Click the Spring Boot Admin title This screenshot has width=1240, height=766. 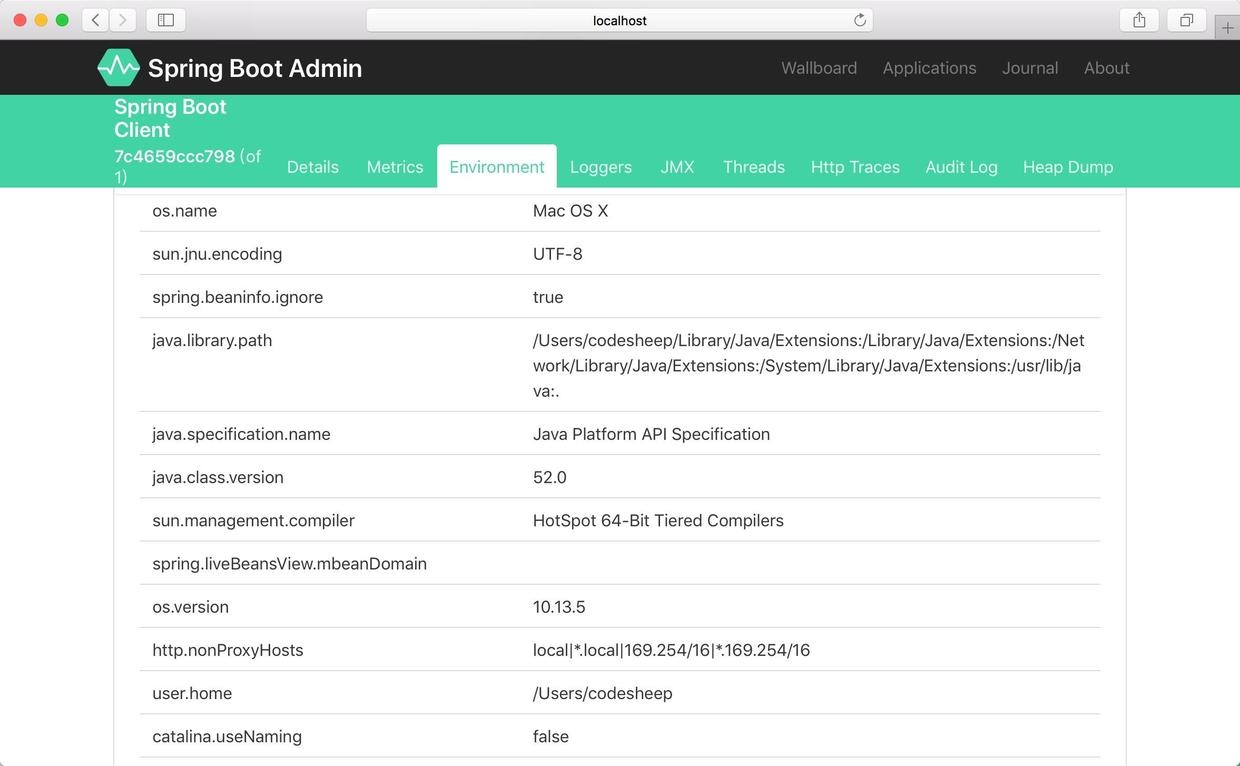point(255,68)
